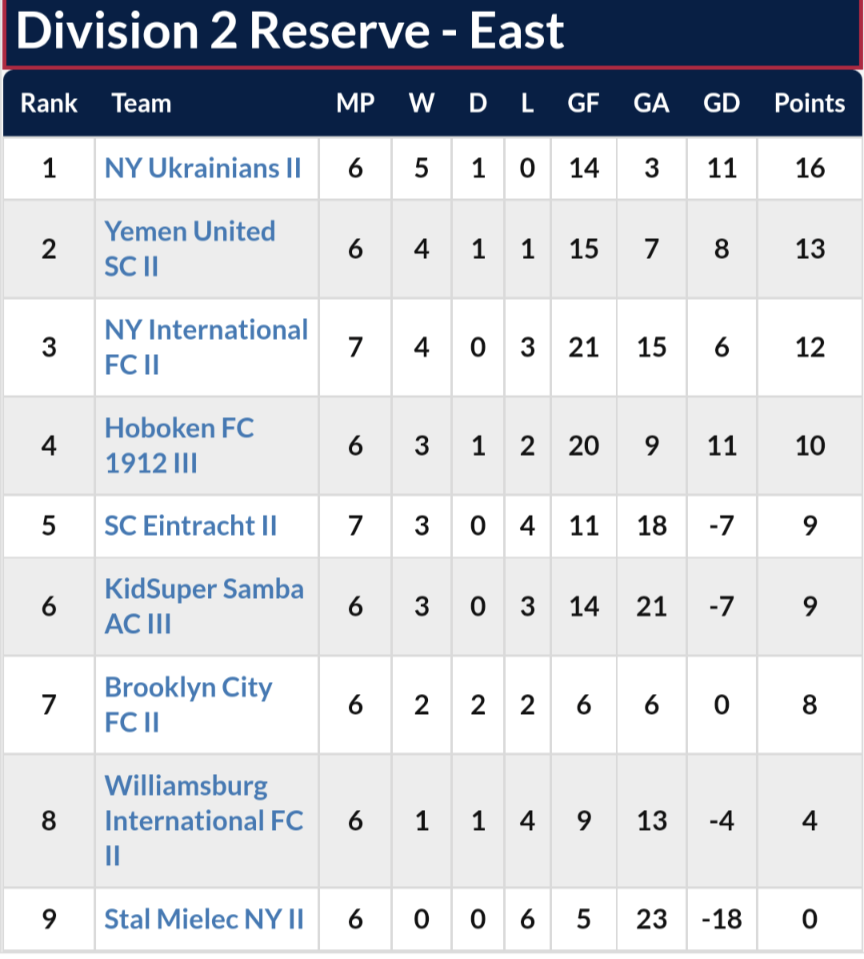Click Stal Mielec goal difference -18 cell
Screen dimensions: 864x959
click(722, 919)
